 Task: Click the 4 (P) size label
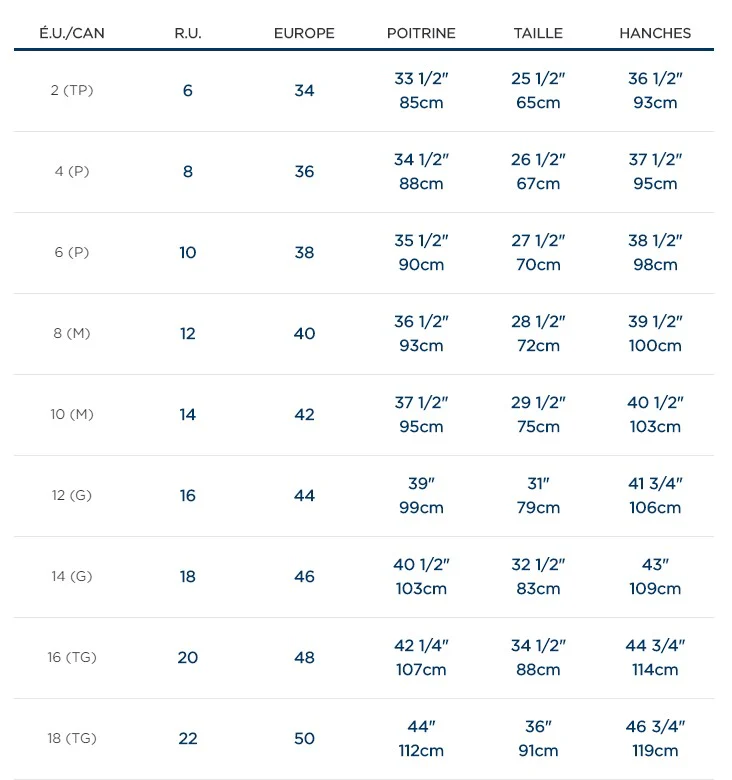click(x=71, y=171)
